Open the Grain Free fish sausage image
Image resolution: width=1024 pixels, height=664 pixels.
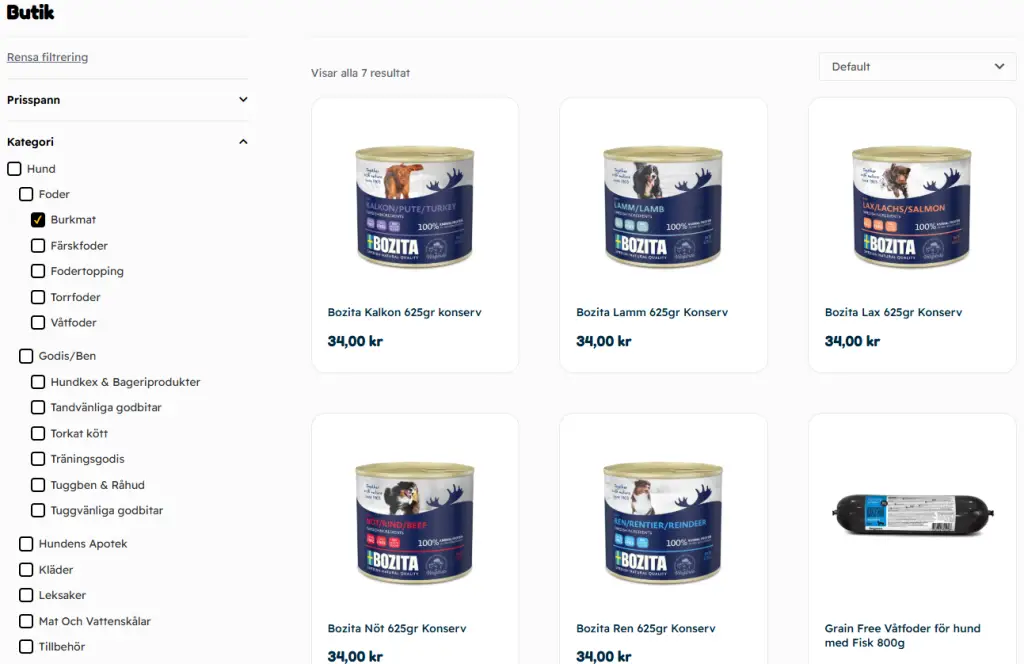click(912, 514)
